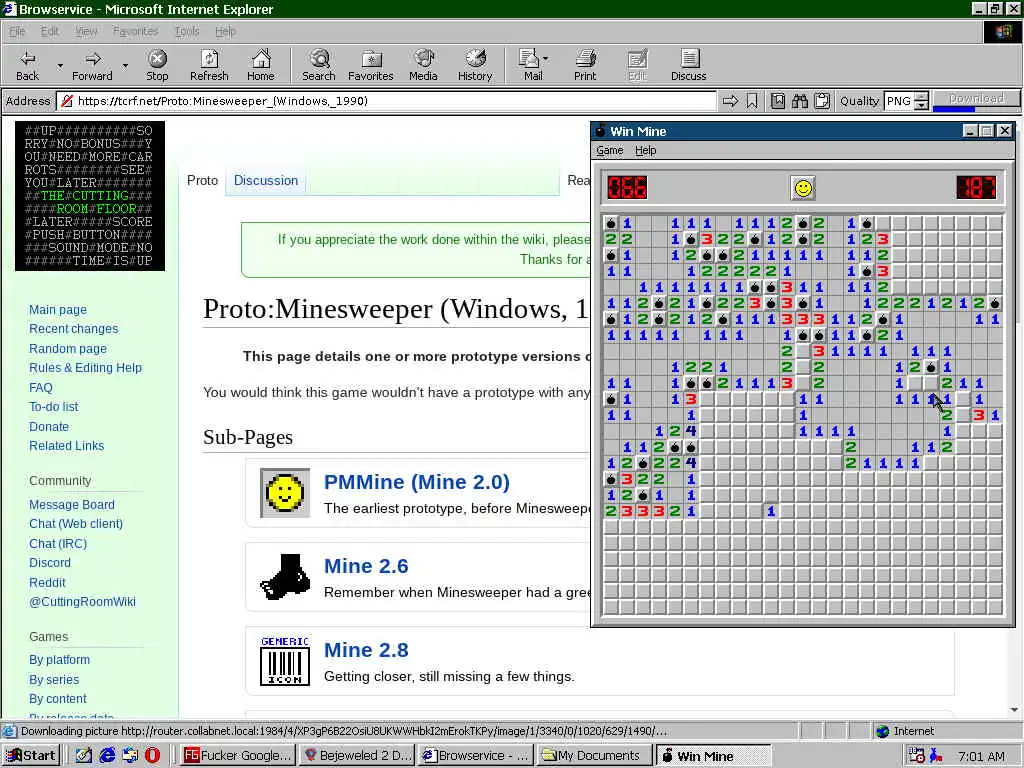
Task: Switch to My Documents taskbar button
Action: pyautogui.click(x=594, y=756)
